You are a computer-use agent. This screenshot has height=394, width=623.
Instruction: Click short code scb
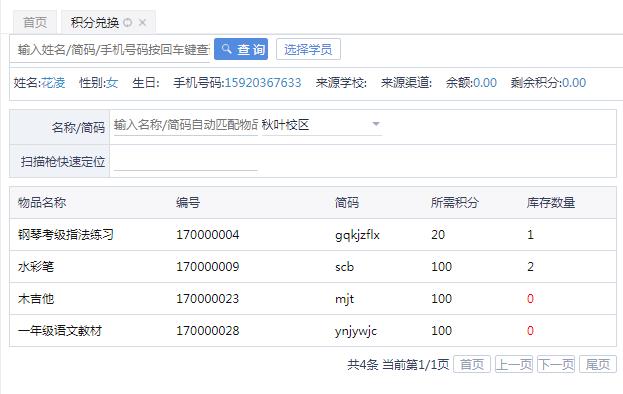344,267
